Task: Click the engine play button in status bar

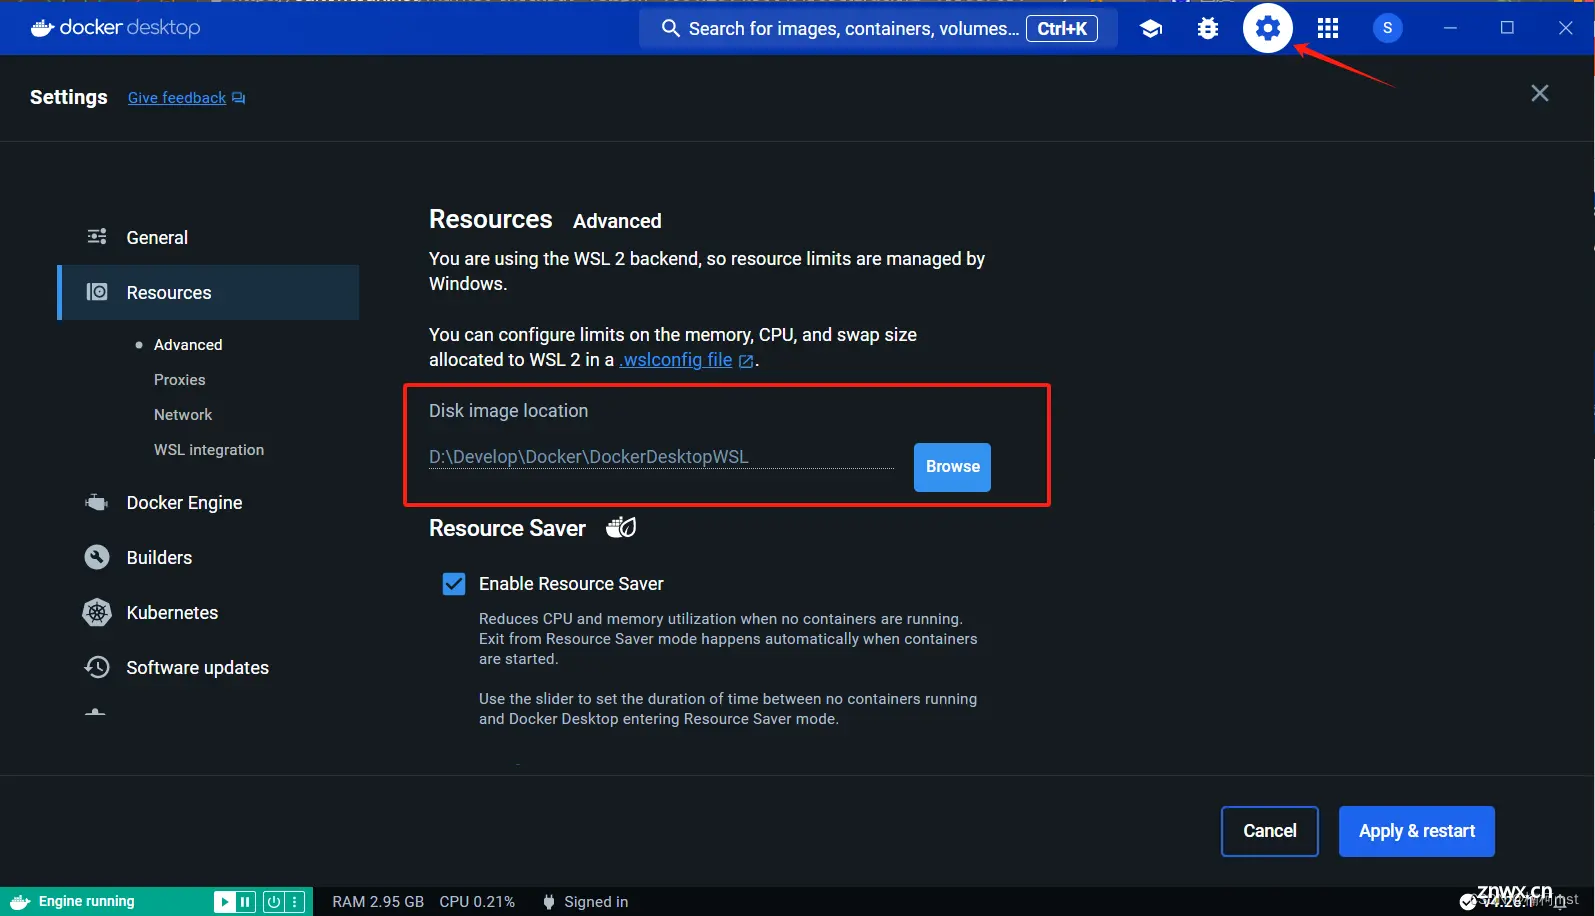Action: (225, 902)
